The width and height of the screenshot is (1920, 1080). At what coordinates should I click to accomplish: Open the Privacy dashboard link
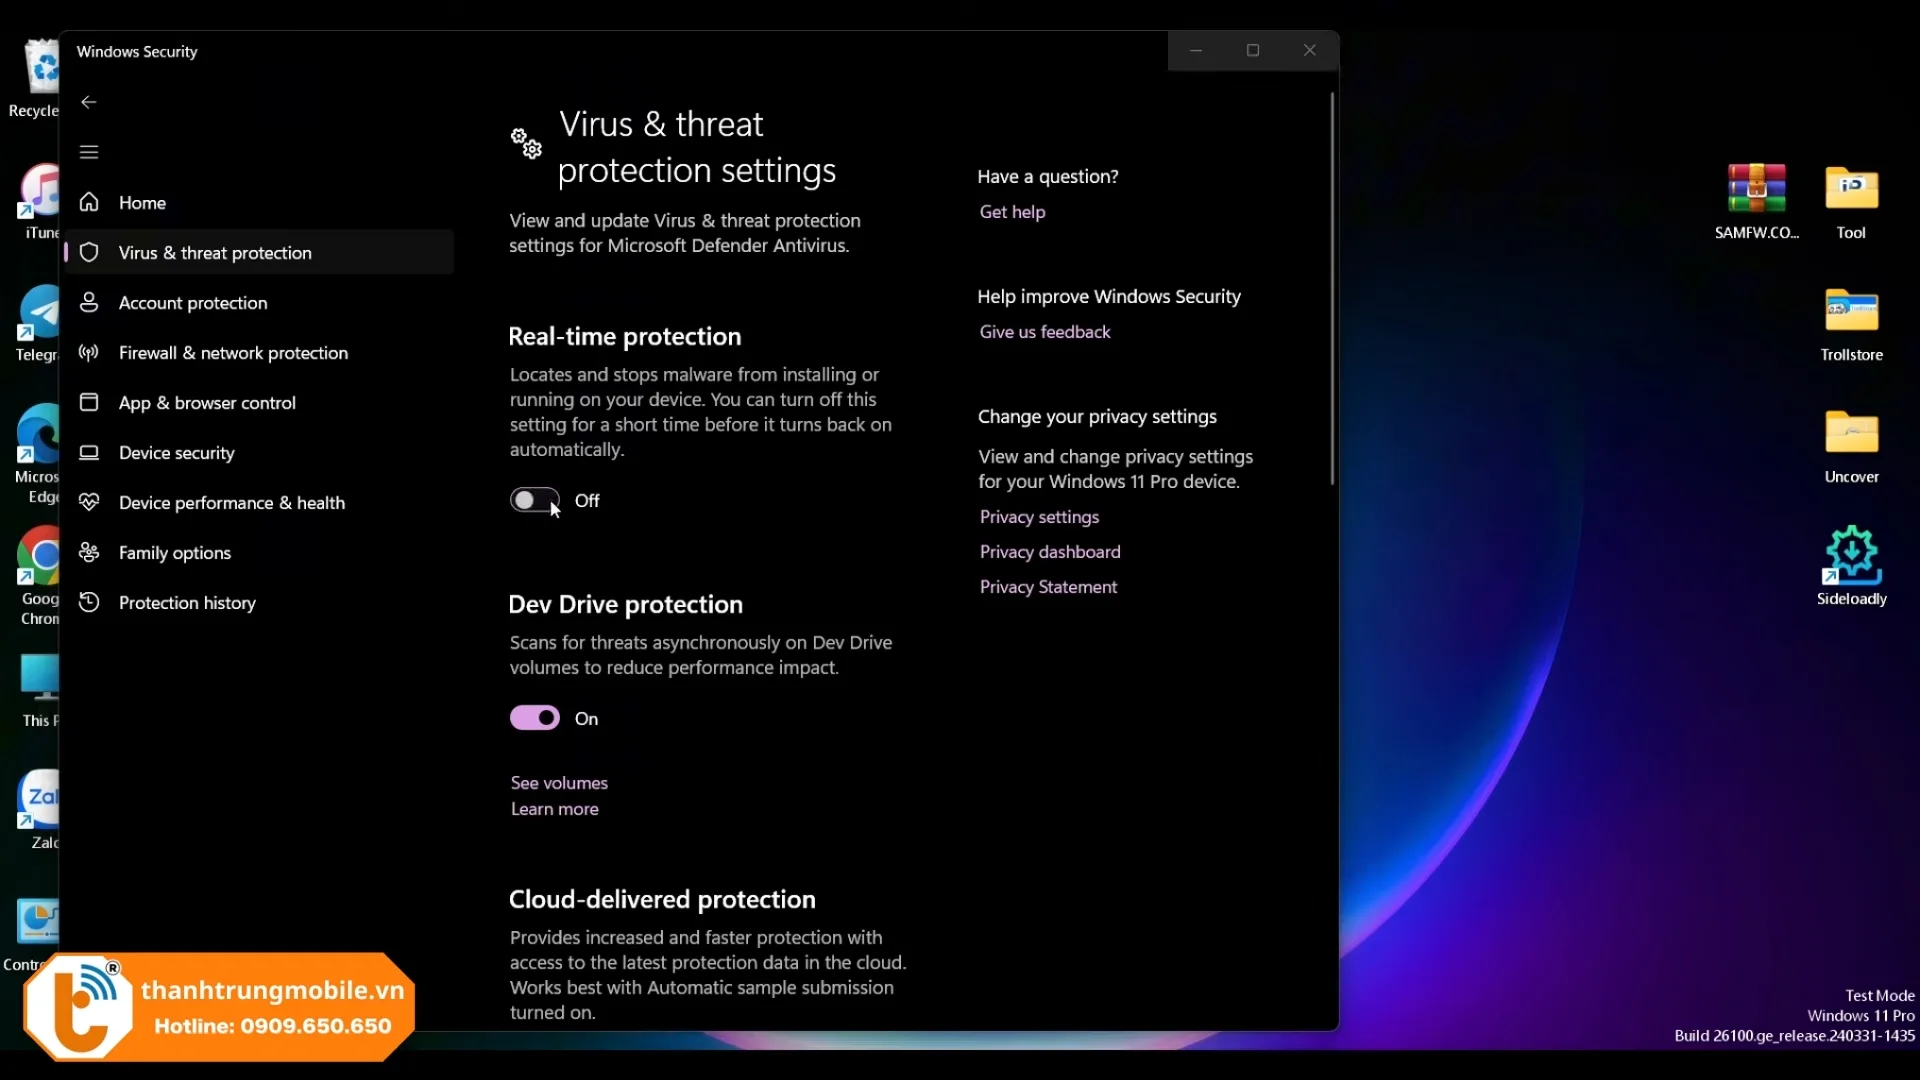pos(1050,552)
